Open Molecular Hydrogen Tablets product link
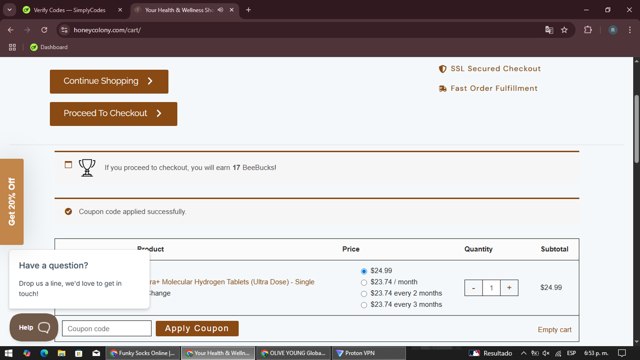The width and height of the screenshot is (640, 360). [232, 282]
